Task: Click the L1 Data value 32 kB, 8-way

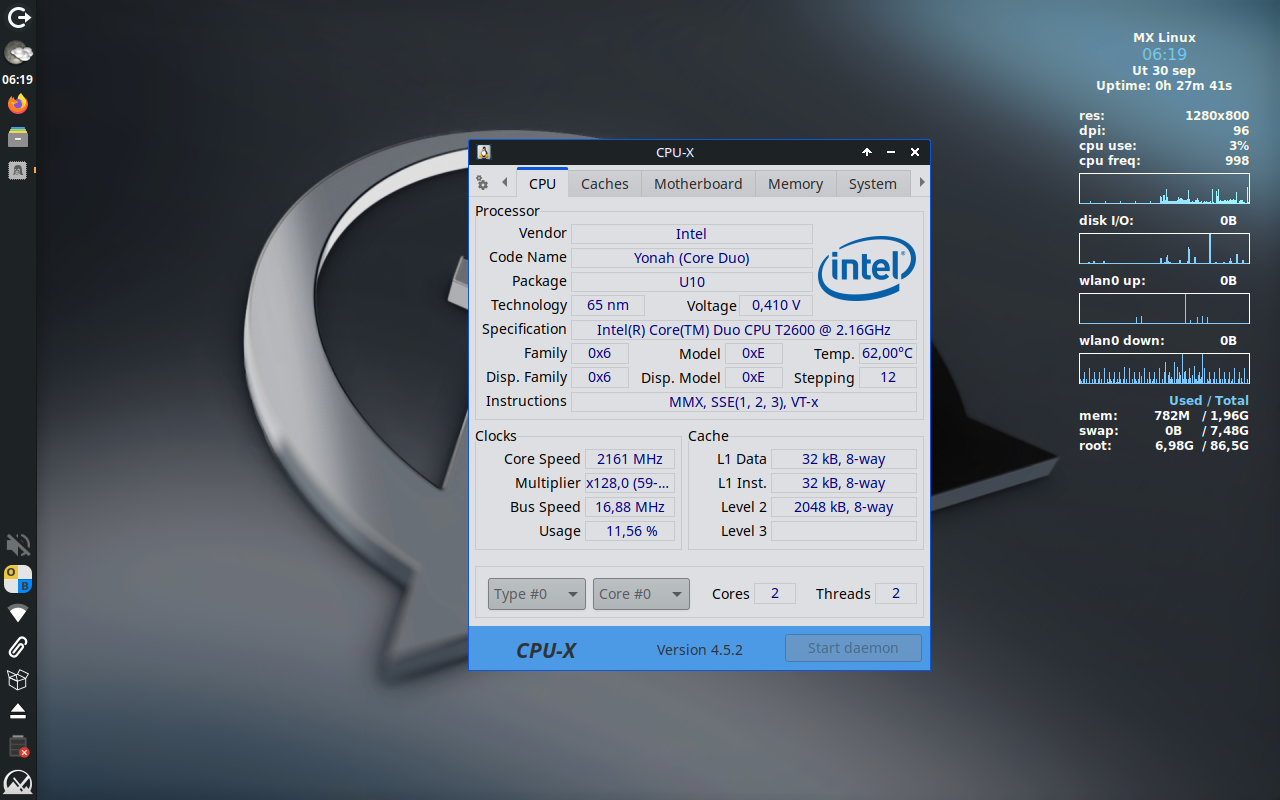Action: tap(844, 459)
